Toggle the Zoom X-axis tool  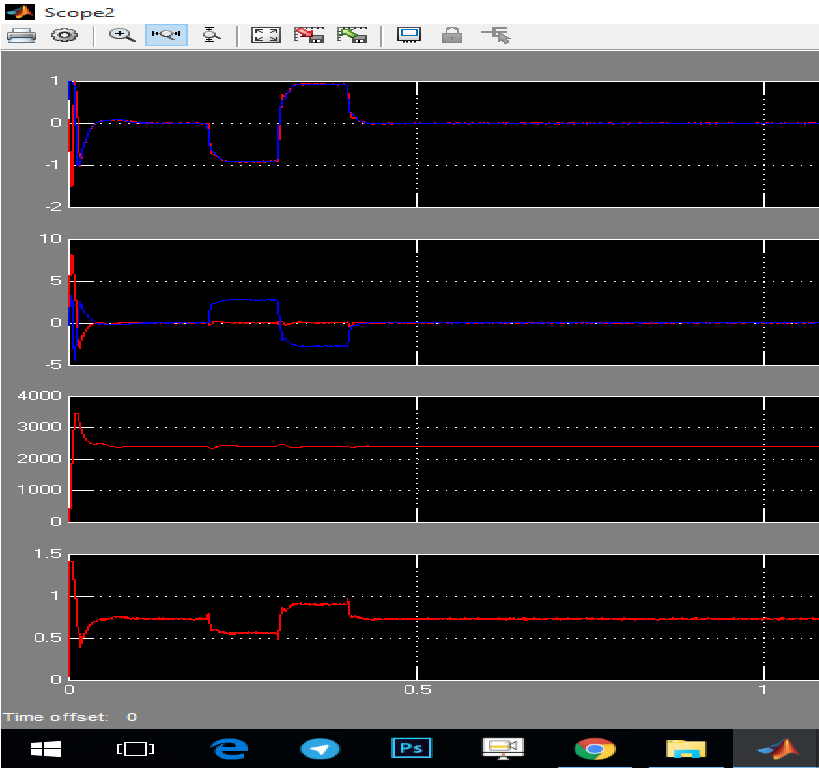165,35
